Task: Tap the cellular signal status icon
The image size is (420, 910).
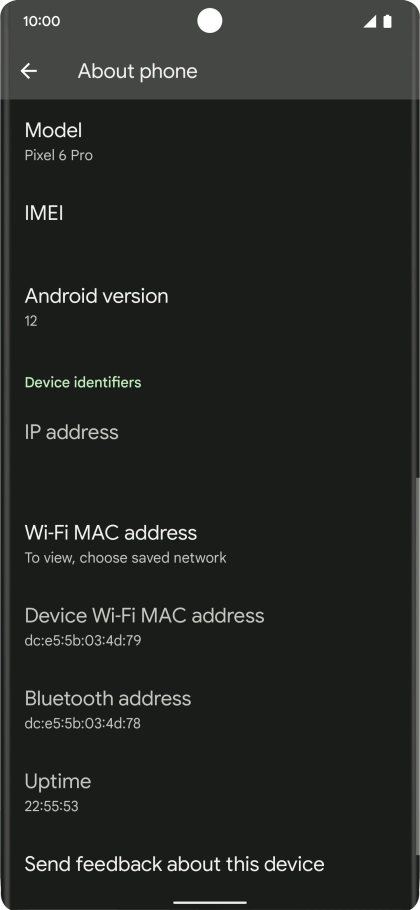Action: [x=369, y=22]
